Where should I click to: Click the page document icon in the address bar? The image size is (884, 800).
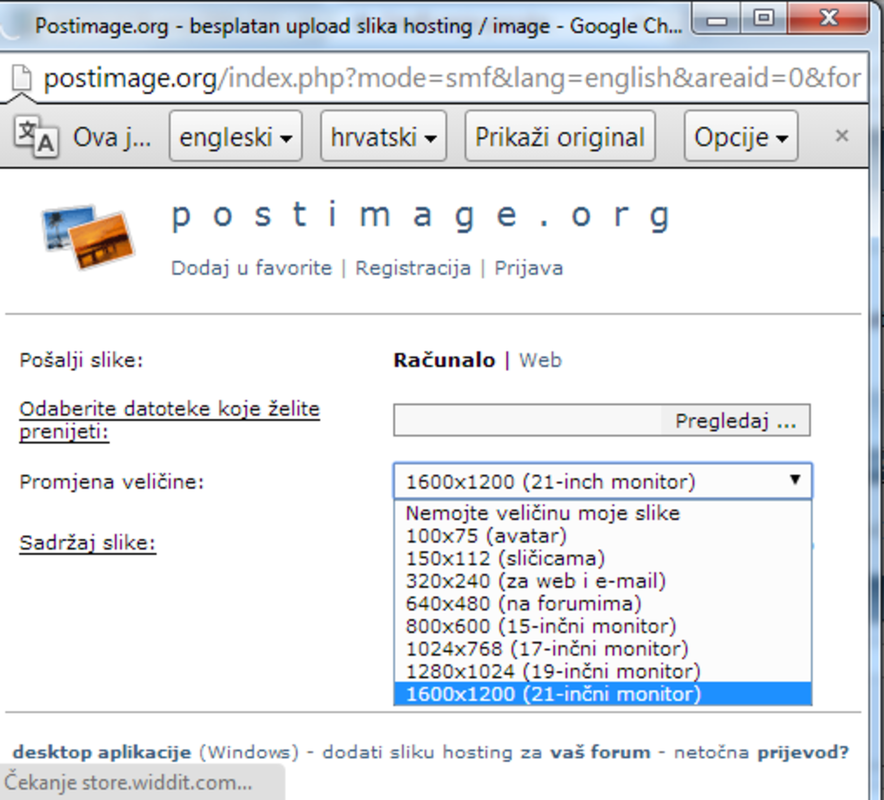(22, 78)
